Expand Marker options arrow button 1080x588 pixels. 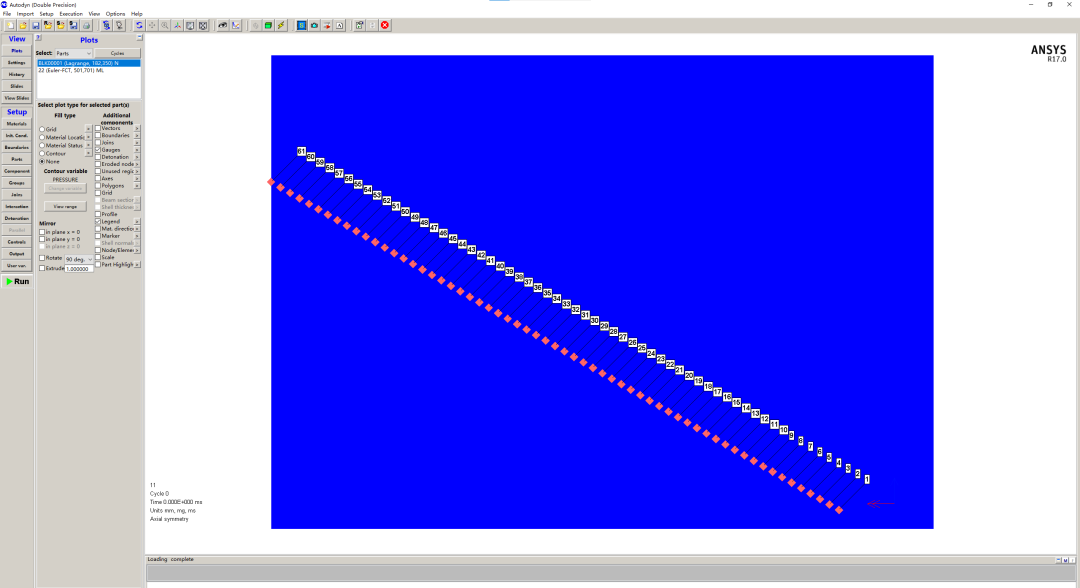137,235
